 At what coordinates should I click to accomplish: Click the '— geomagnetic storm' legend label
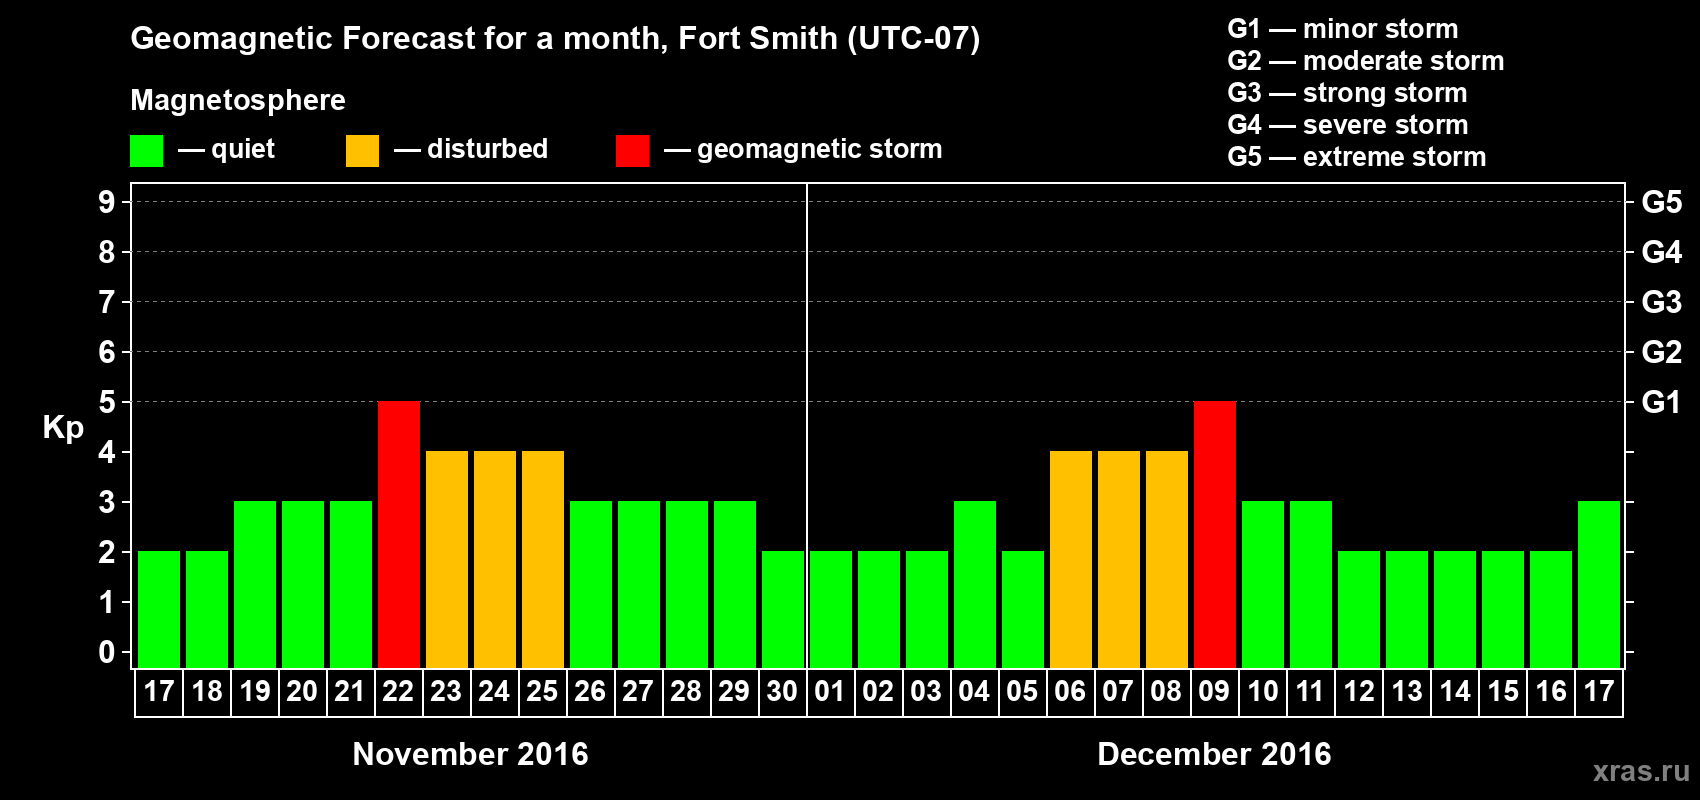pos(803,149)
